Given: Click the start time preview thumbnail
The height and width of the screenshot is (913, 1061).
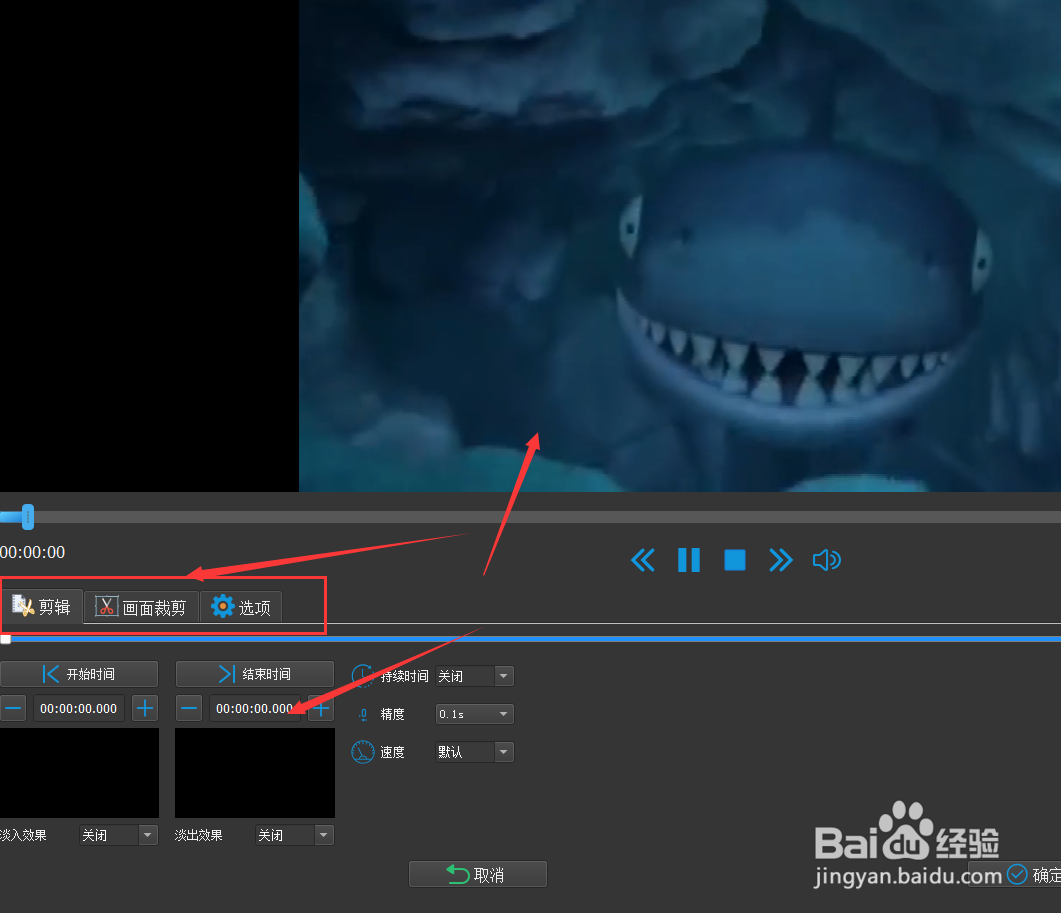Looking at the screenshot, I should point(79,773).
